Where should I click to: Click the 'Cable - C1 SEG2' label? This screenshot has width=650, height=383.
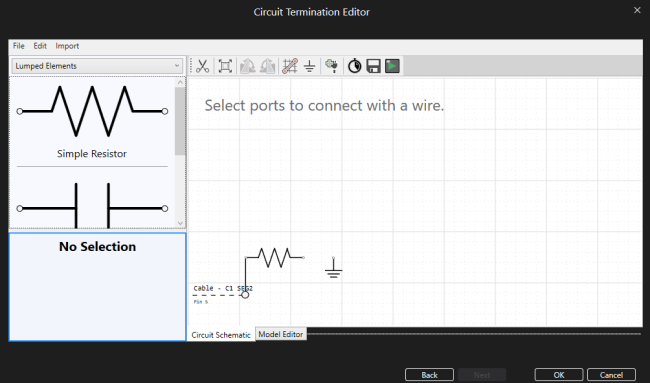tap(223, 288)
